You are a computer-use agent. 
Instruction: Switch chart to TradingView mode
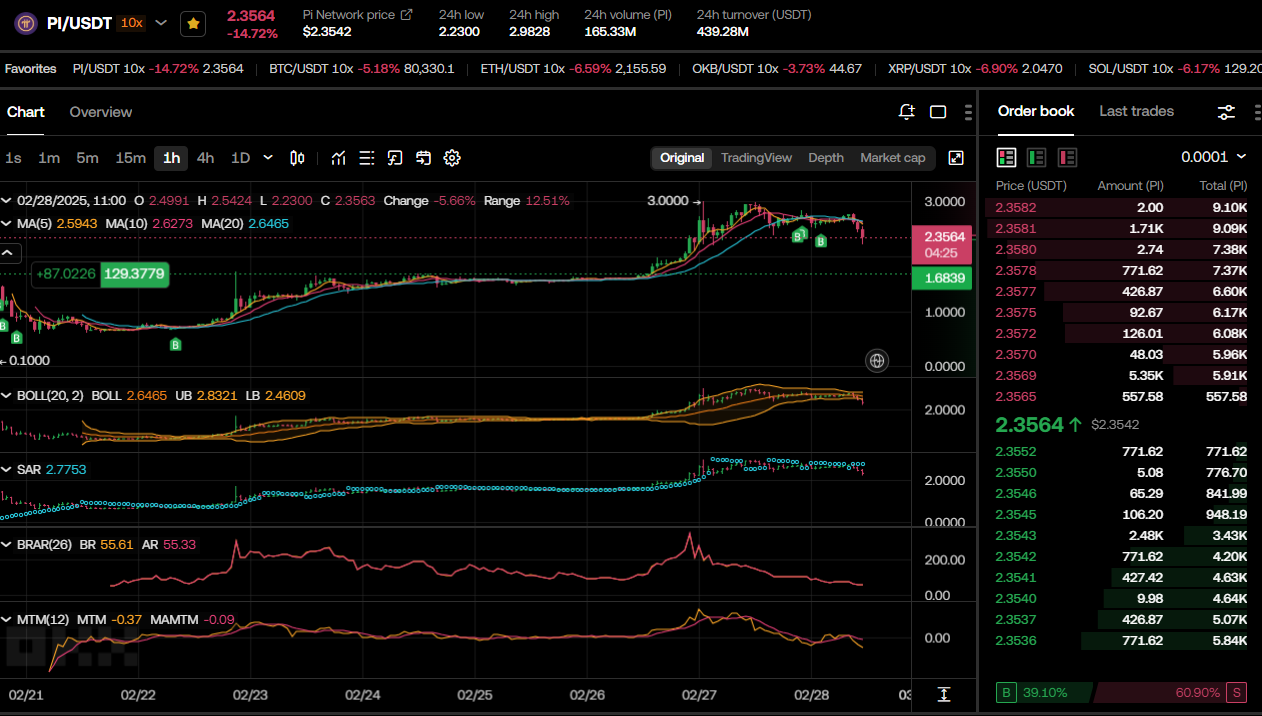[756, 158]
